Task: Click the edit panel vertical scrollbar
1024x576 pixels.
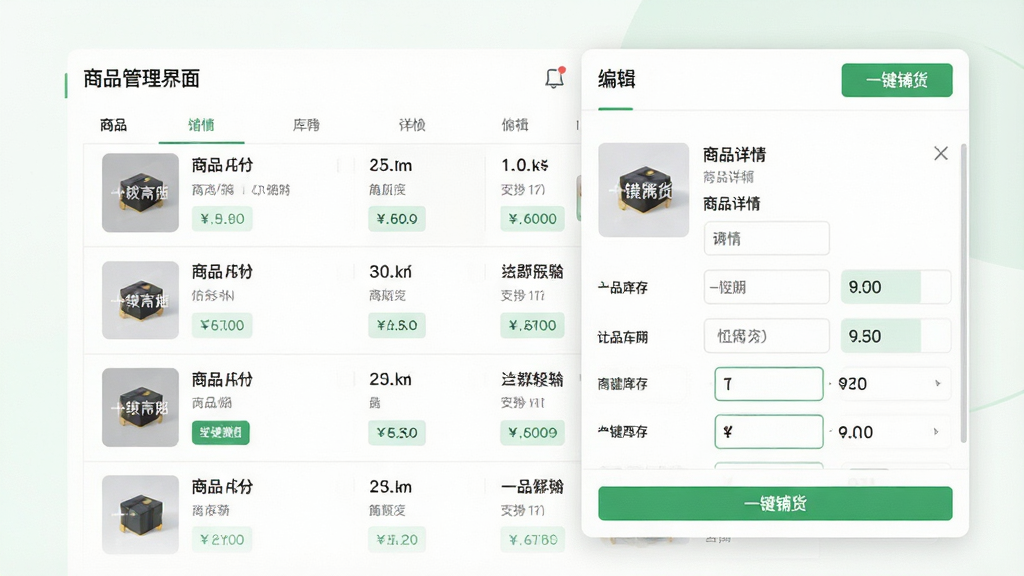Action: click(963, 294)
